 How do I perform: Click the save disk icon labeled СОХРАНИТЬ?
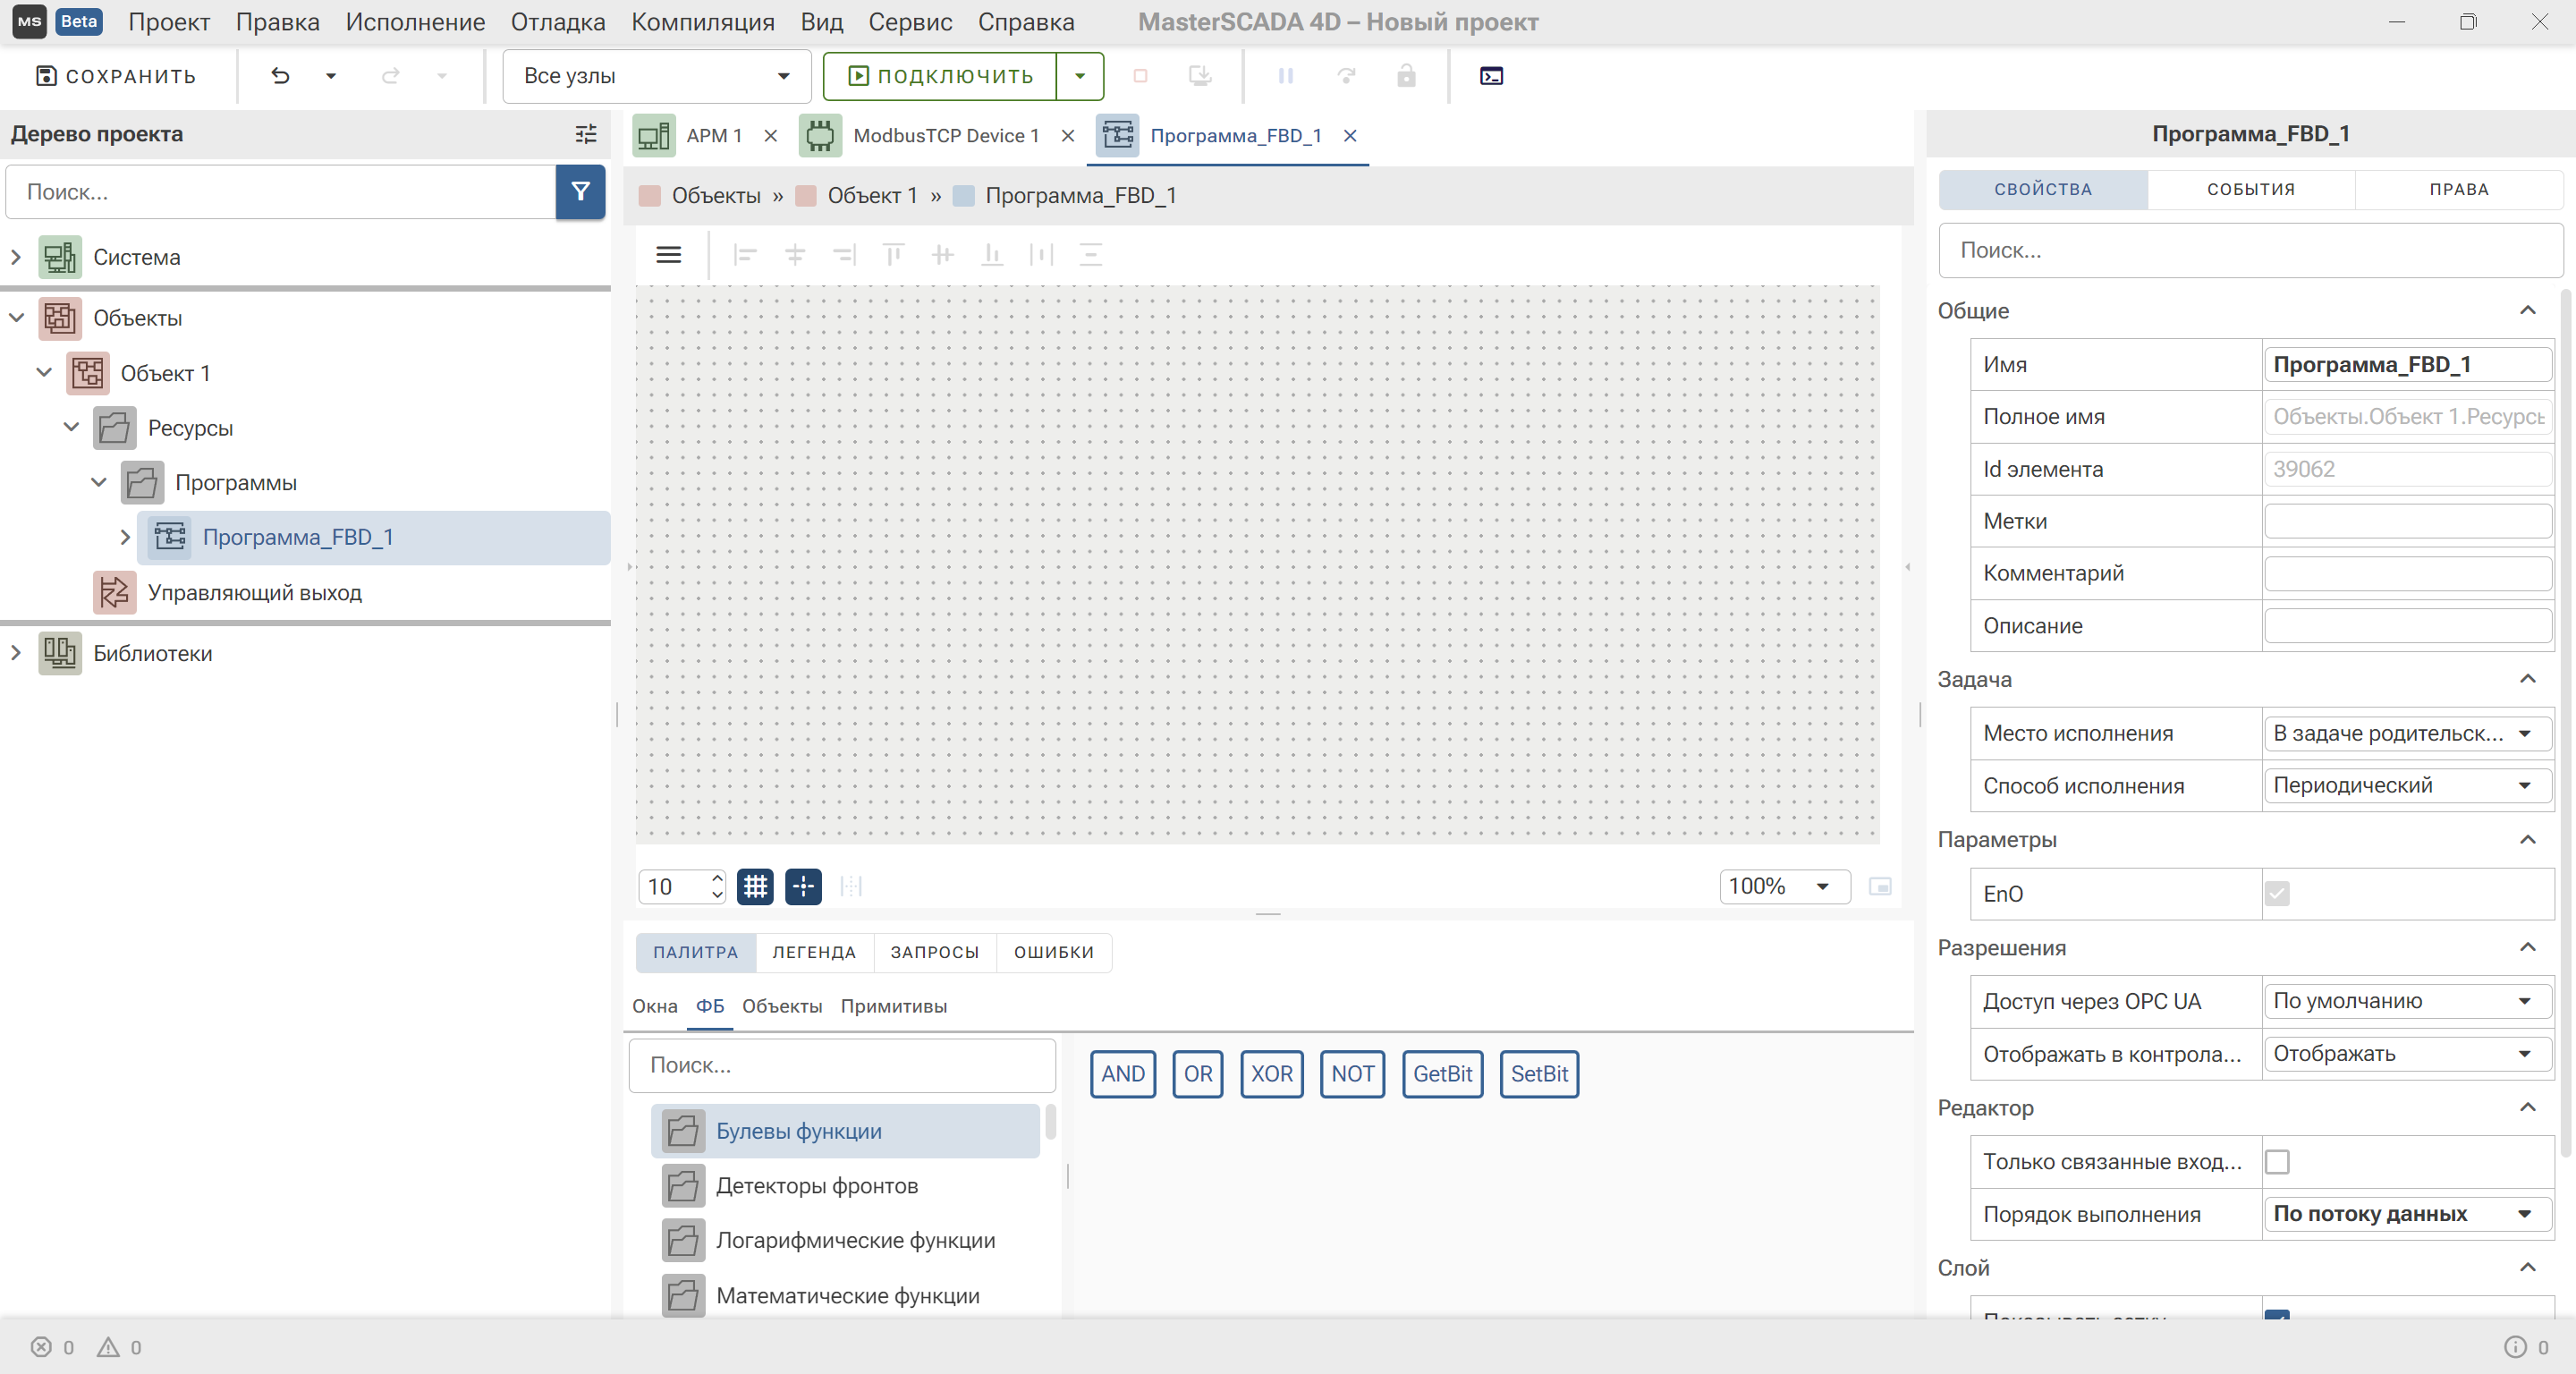[46, 76]
